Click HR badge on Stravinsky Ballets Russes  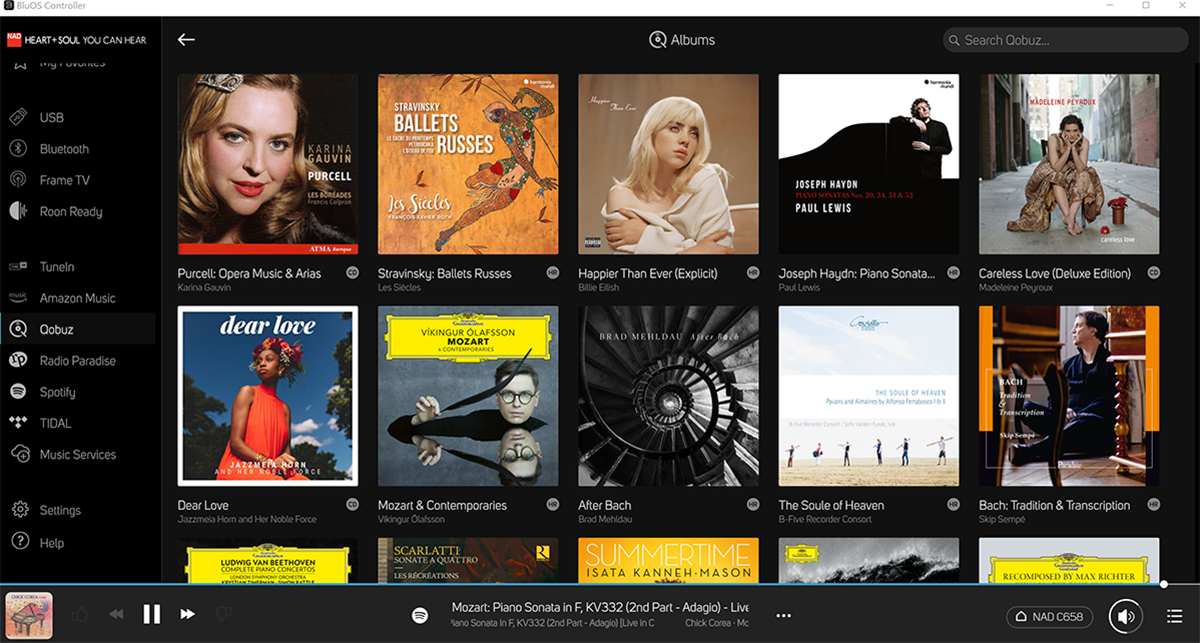[553, 272]
